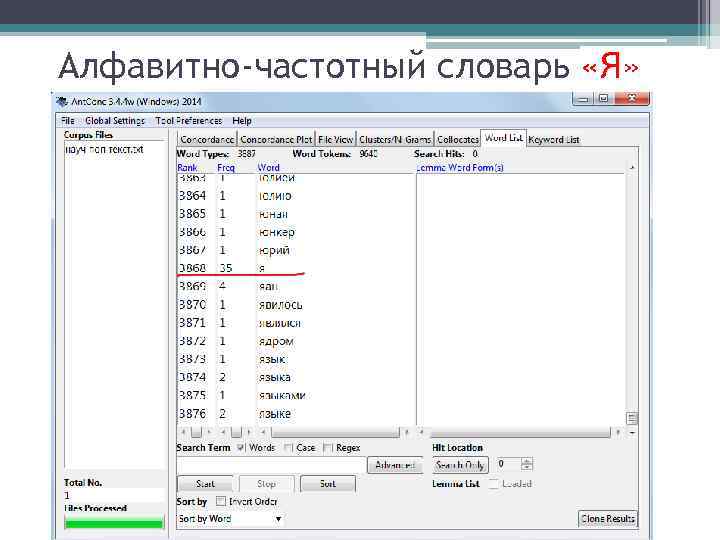The width and height of the screenshot is (720, 540).
Task: Click the Word column header
Action: pyautogui.click(x=269, y=168)
